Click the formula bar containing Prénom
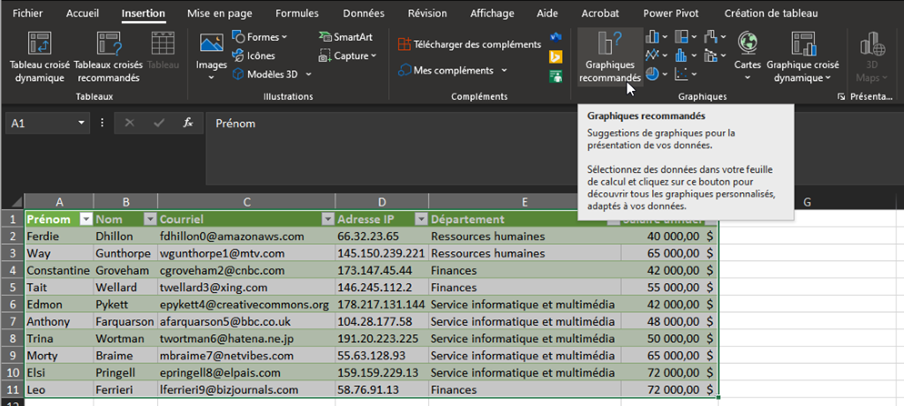 coord(500,123)
